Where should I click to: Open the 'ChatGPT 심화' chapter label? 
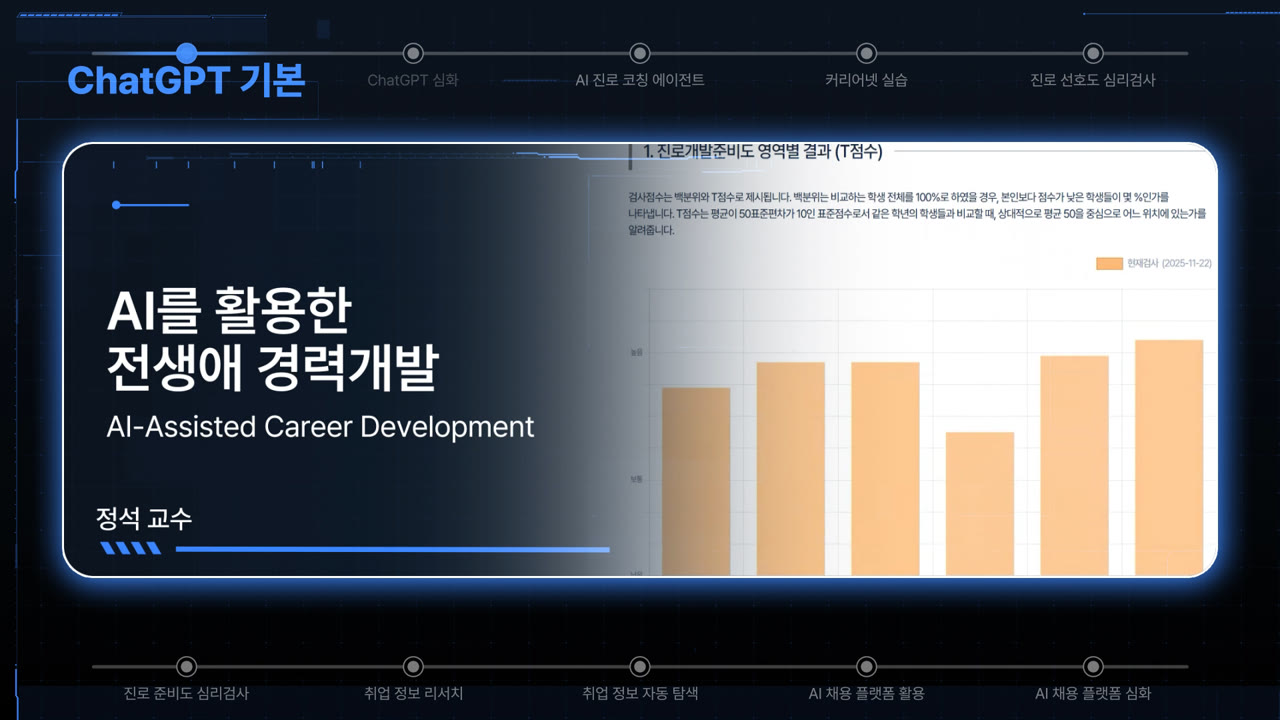pos(413,80)
